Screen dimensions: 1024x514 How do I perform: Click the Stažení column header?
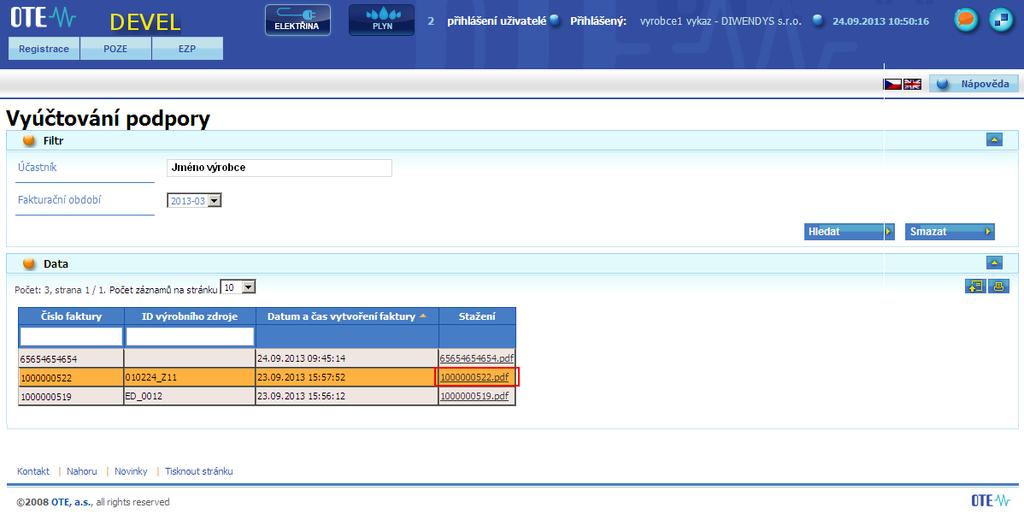click(477, 316)
